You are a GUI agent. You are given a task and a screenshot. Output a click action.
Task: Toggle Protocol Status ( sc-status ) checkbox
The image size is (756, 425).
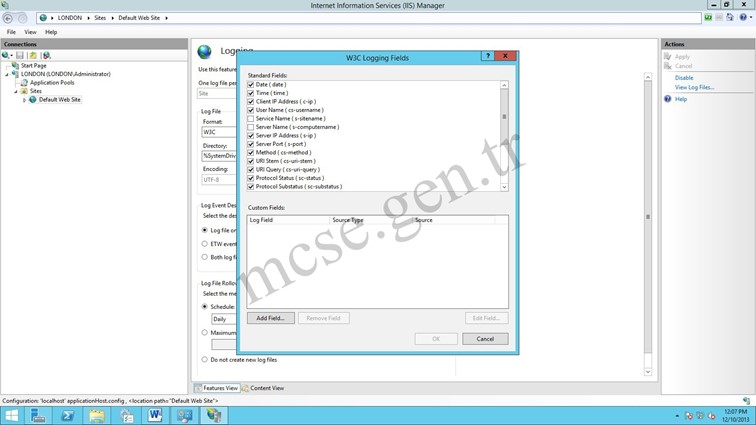click(x=251, y=178)
